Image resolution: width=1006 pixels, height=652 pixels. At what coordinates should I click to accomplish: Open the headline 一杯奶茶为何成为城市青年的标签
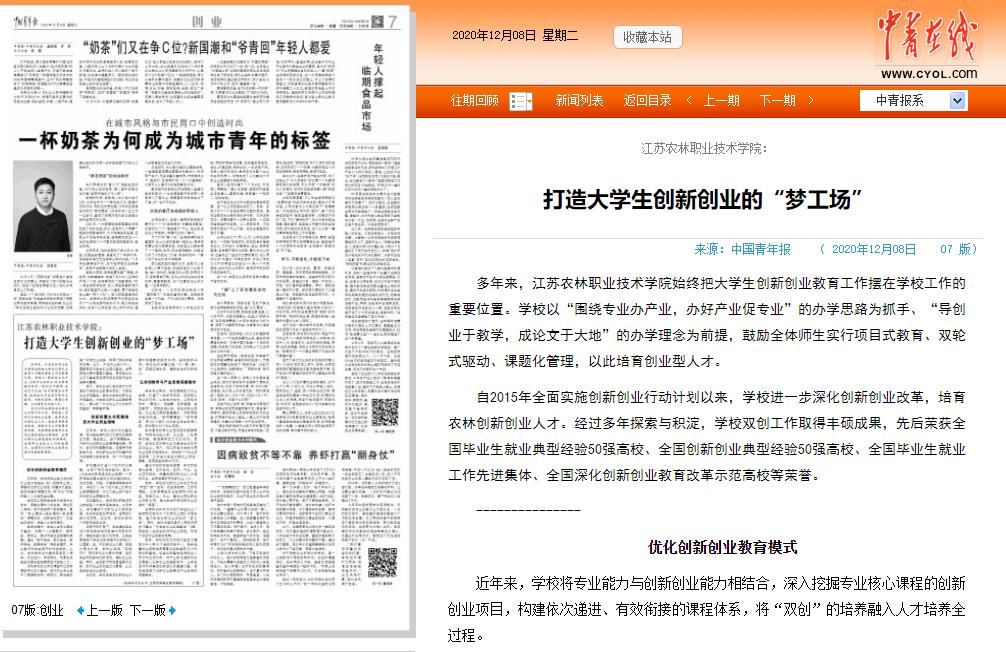[175, 141]
